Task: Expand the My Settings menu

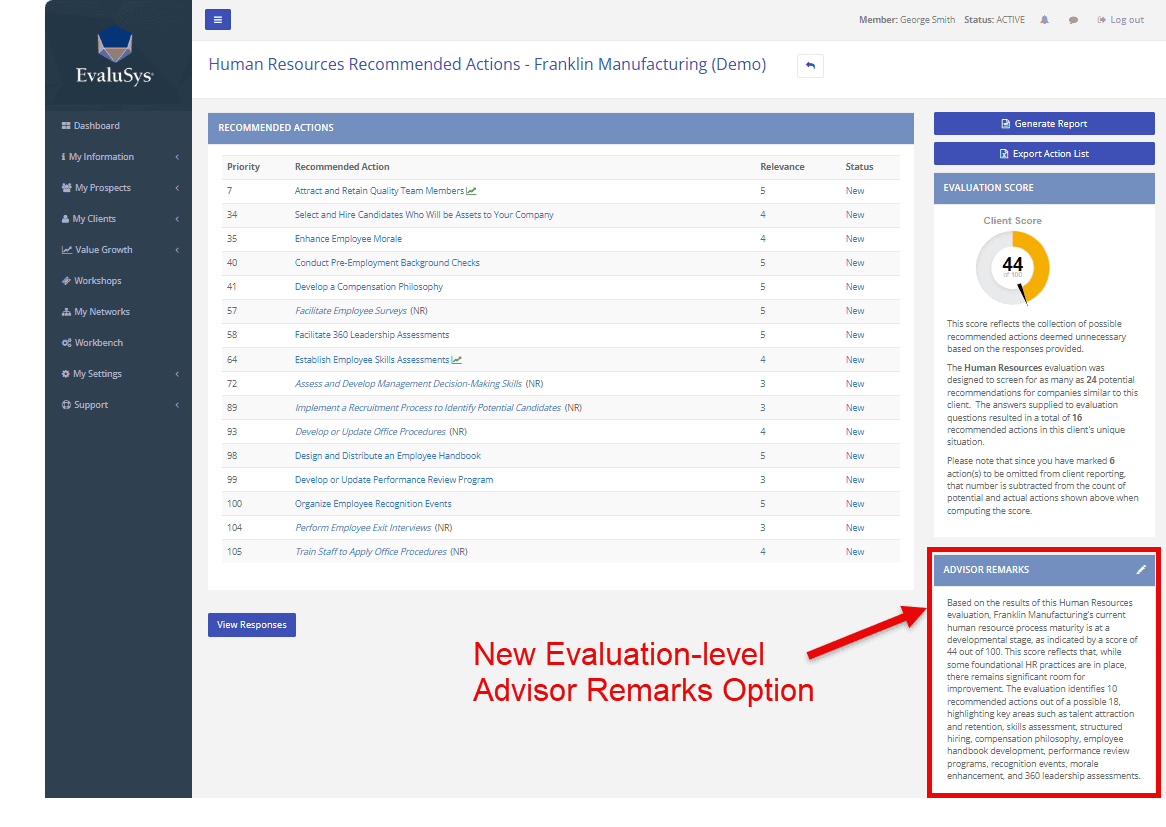Action: (97, 374)
